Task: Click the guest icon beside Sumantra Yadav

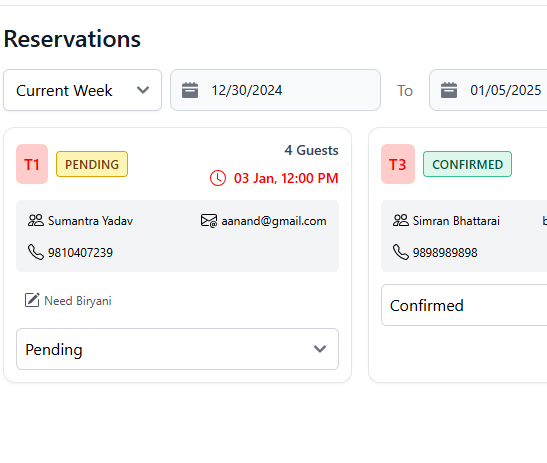Action: [36, 221]
